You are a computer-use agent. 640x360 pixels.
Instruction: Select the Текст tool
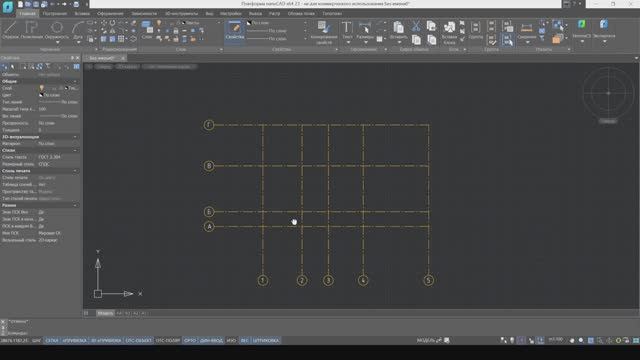(x=347, y=30)
